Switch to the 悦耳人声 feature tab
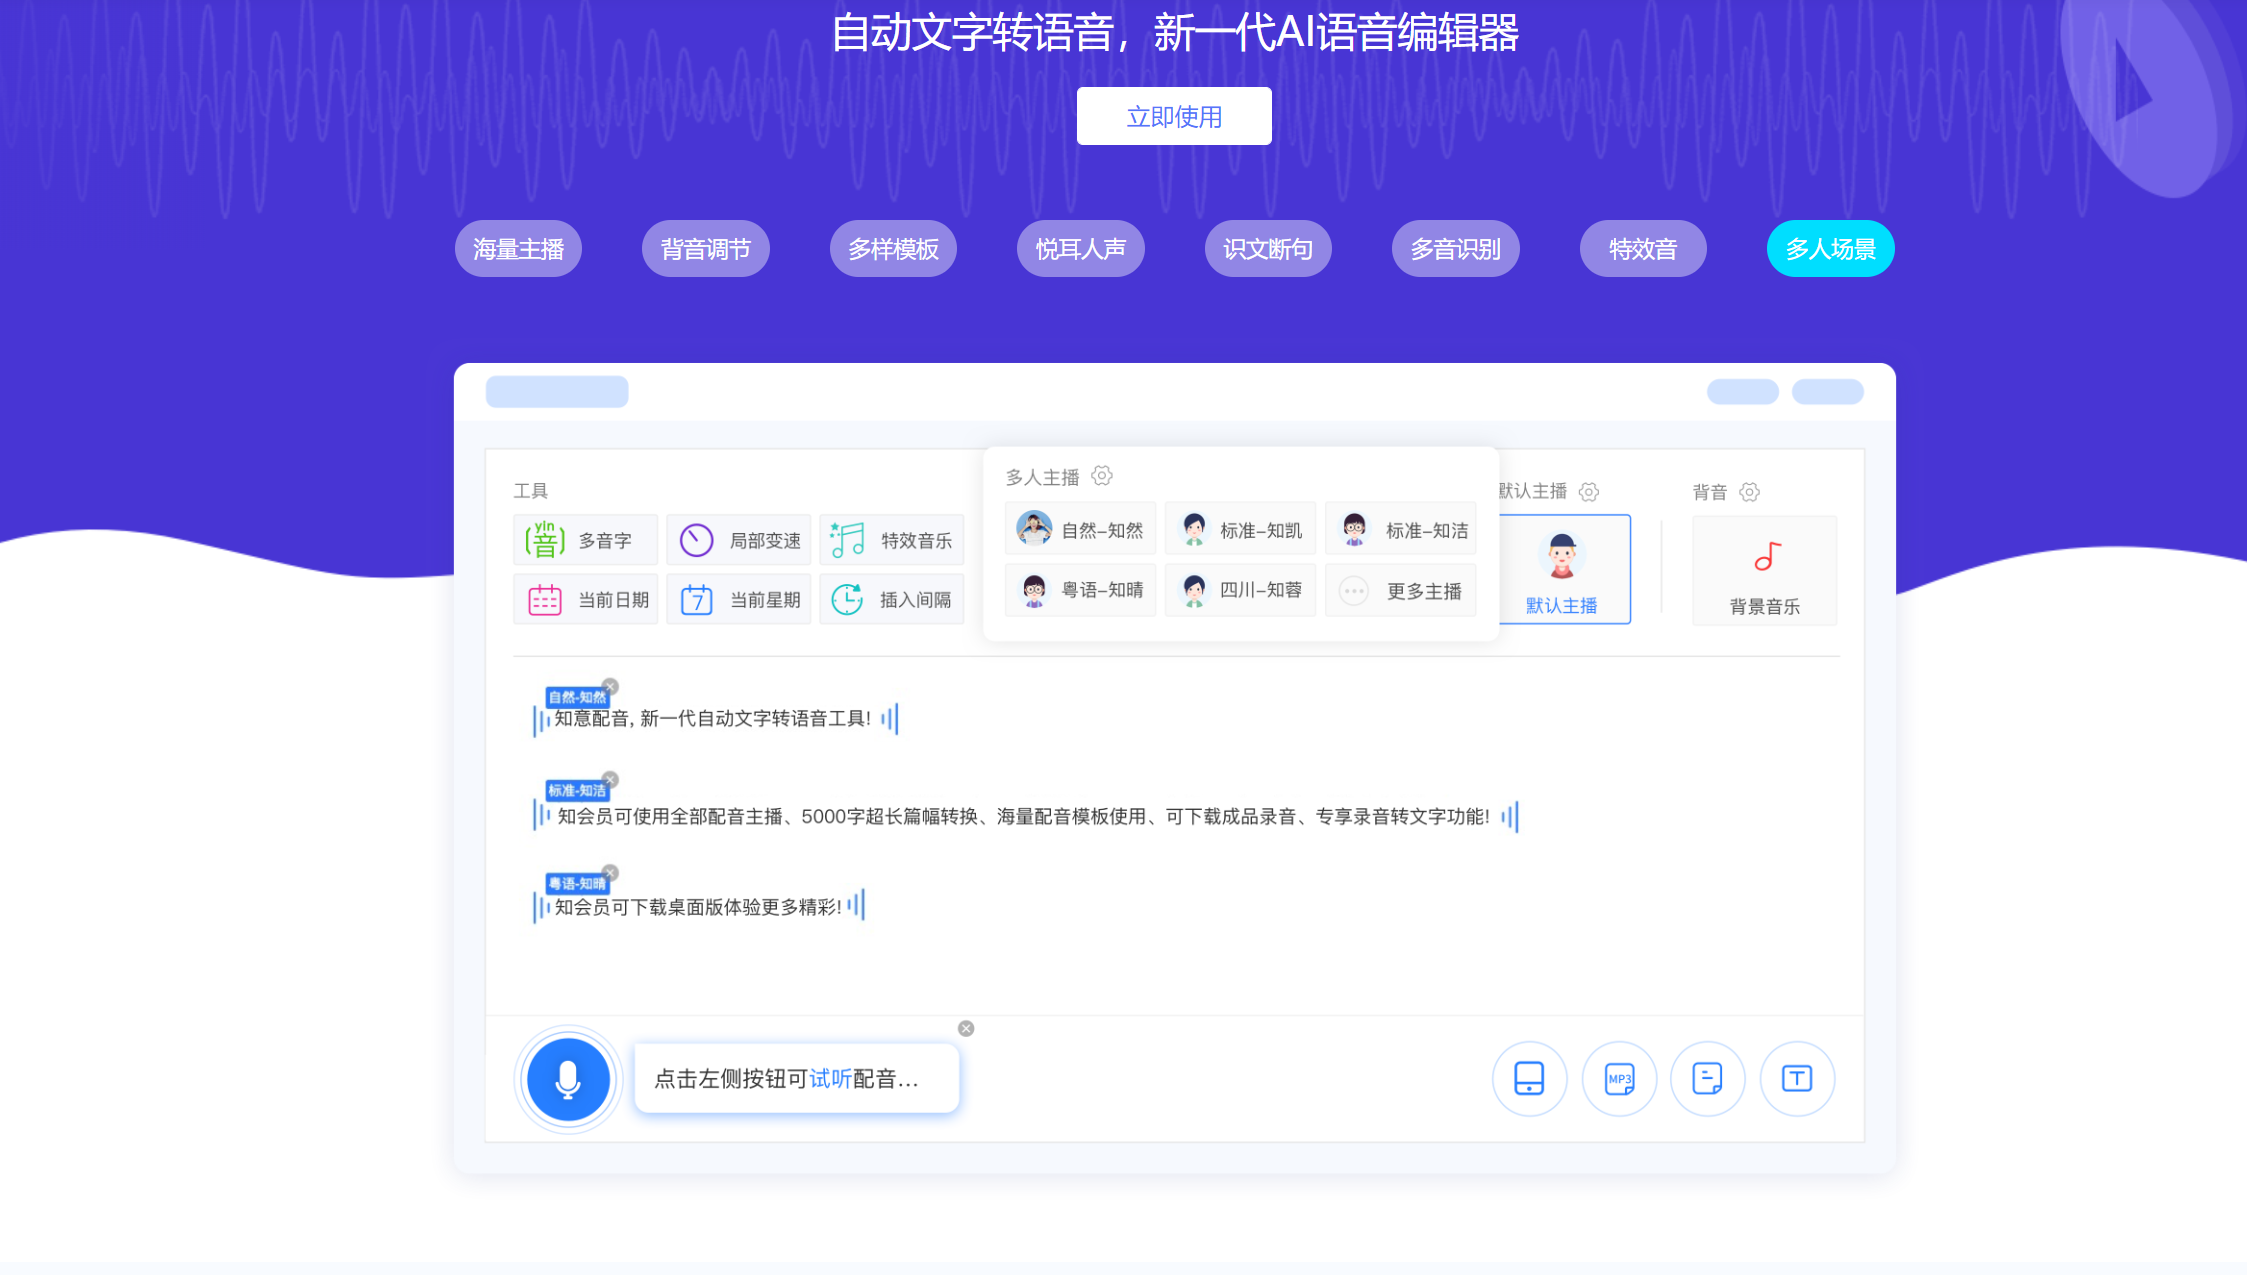The height and width of the screenshot is (1275, 2247). (1081, 249)
